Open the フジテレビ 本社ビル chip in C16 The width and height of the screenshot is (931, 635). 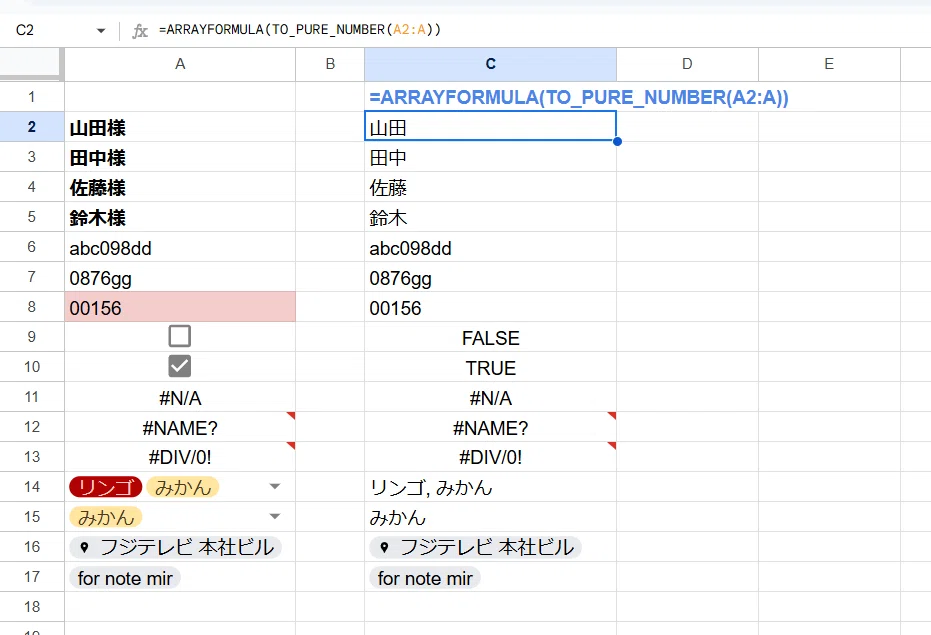pyautogui.click(x=476, y=547)
